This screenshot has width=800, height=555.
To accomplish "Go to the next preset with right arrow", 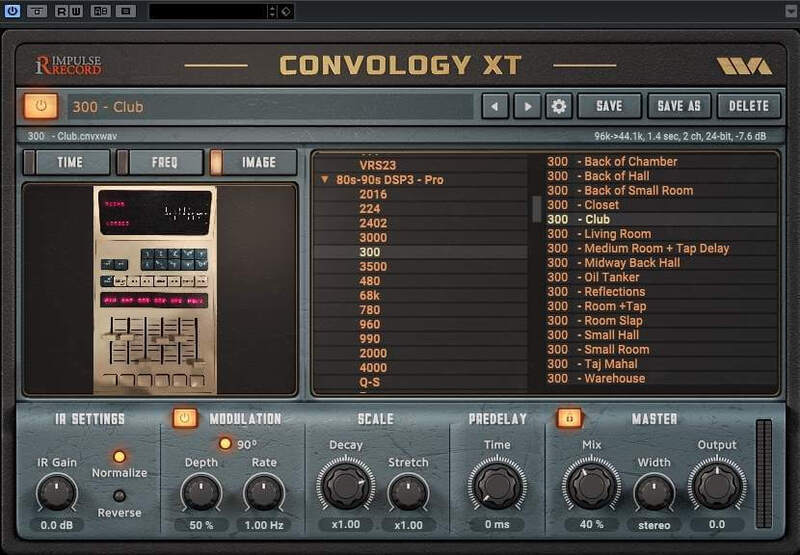I will [x=527, y=106].
